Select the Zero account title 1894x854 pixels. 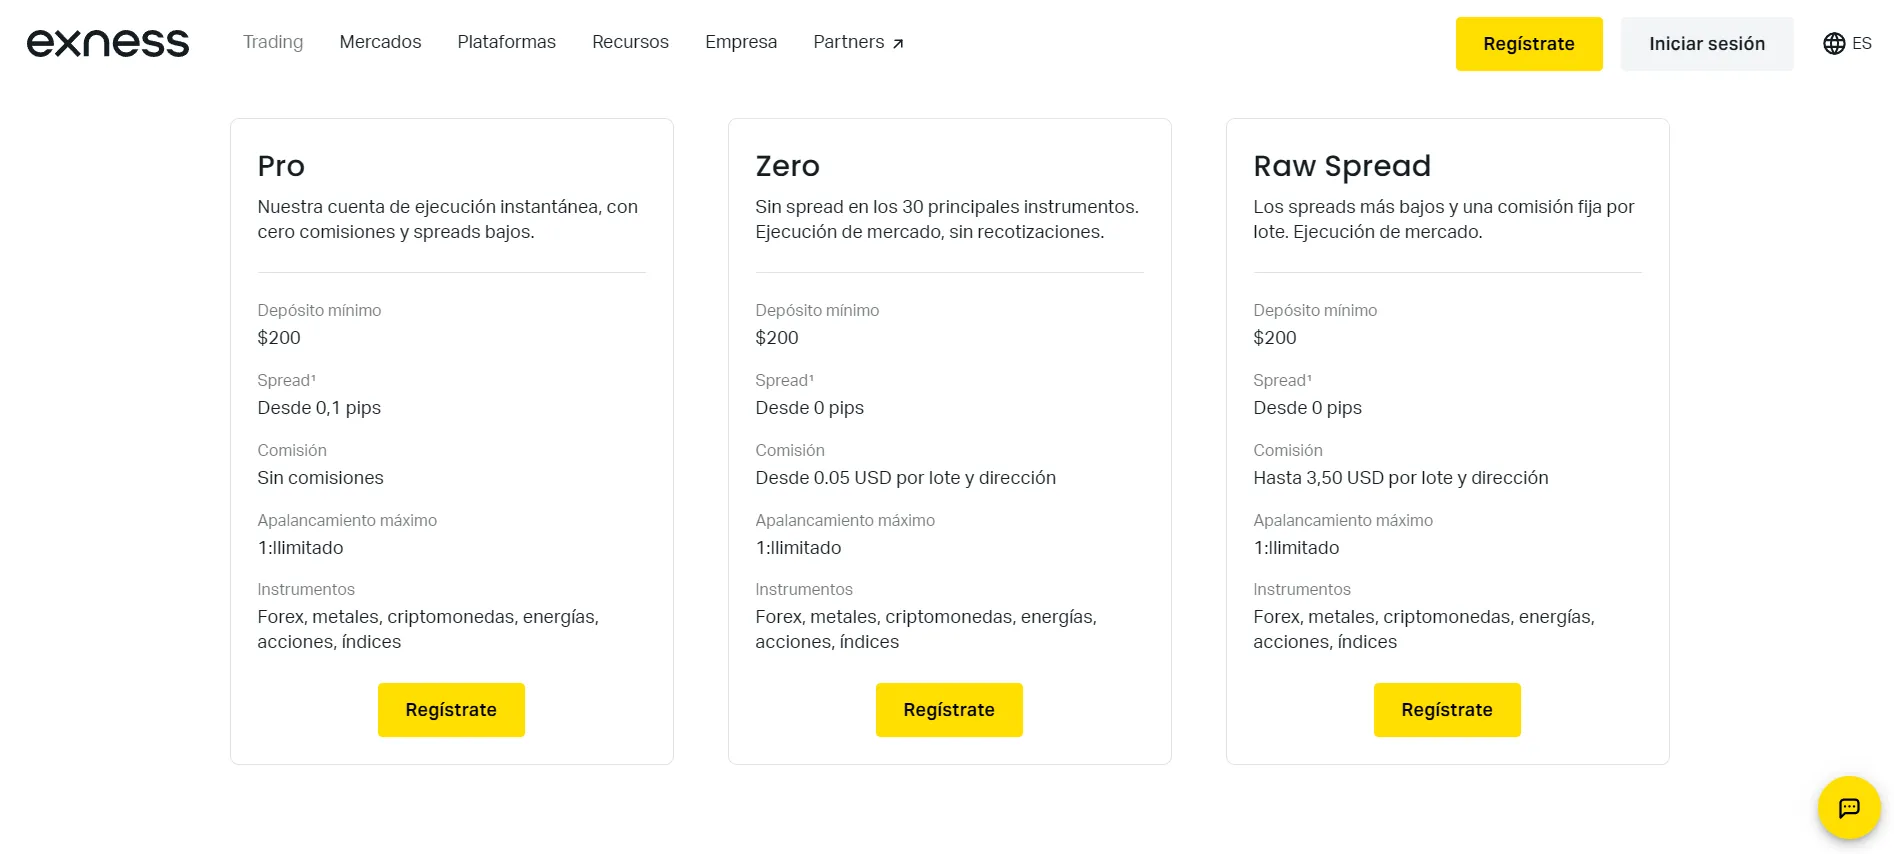pyautogui.click(x=788, y=166)
